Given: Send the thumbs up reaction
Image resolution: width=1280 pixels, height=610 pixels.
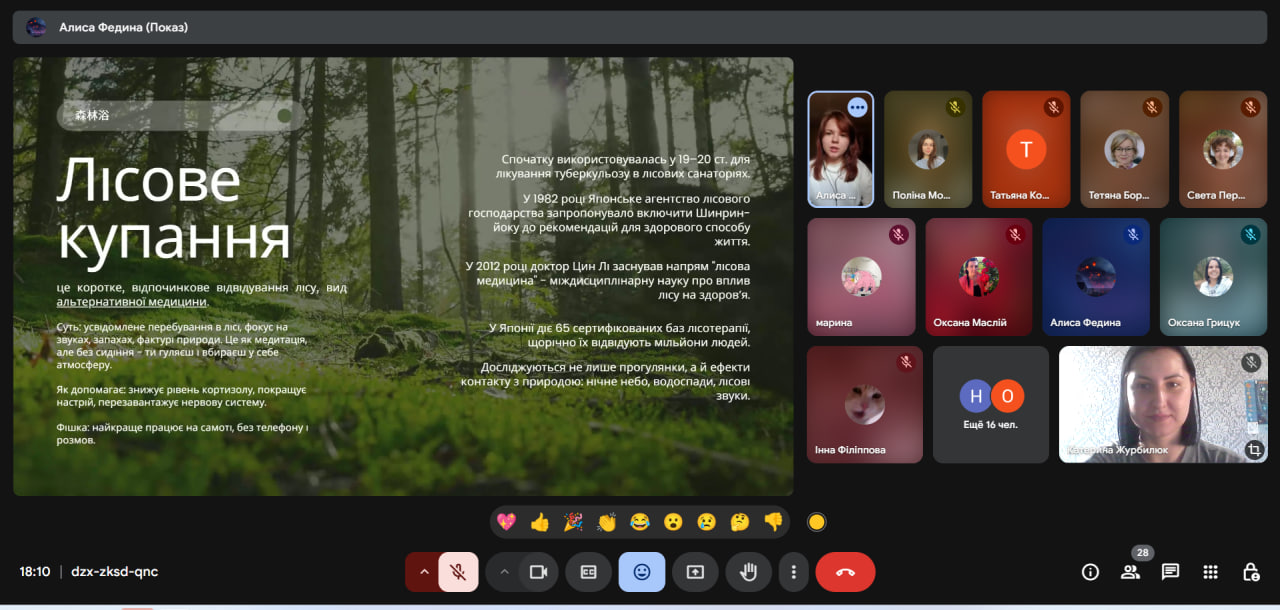Looking at the screenshot, I should 540,522.
